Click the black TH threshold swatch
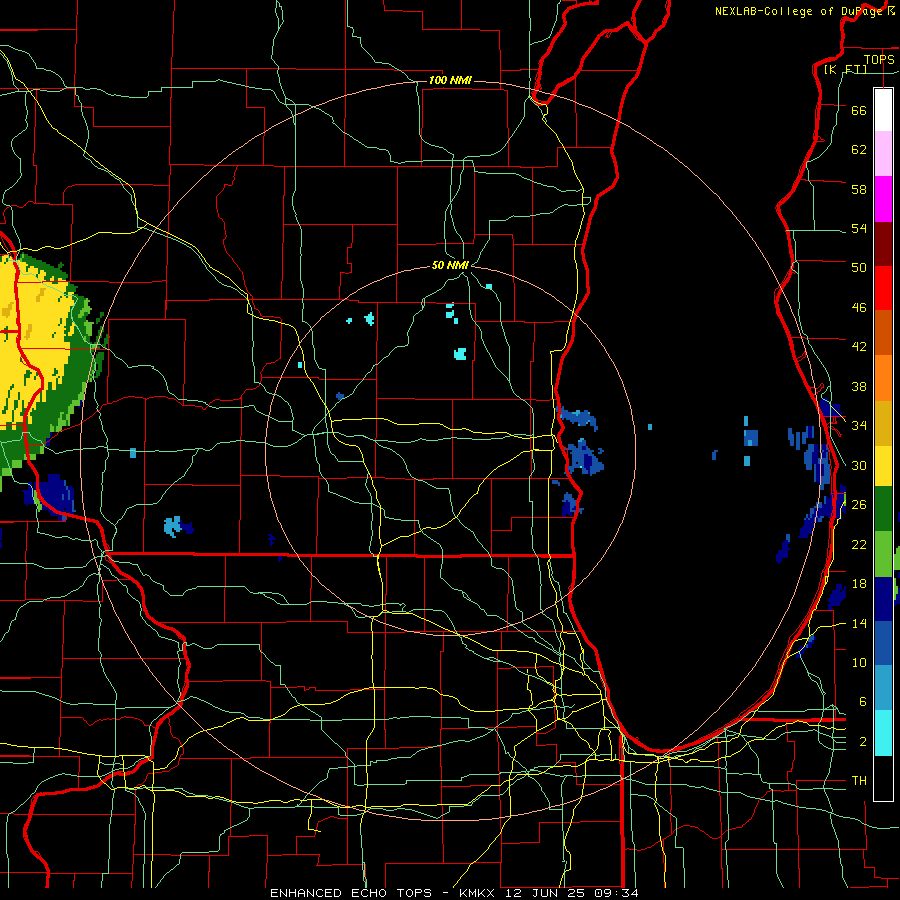Viewport: 900px width, 900px height. click(x=883, y=778)
